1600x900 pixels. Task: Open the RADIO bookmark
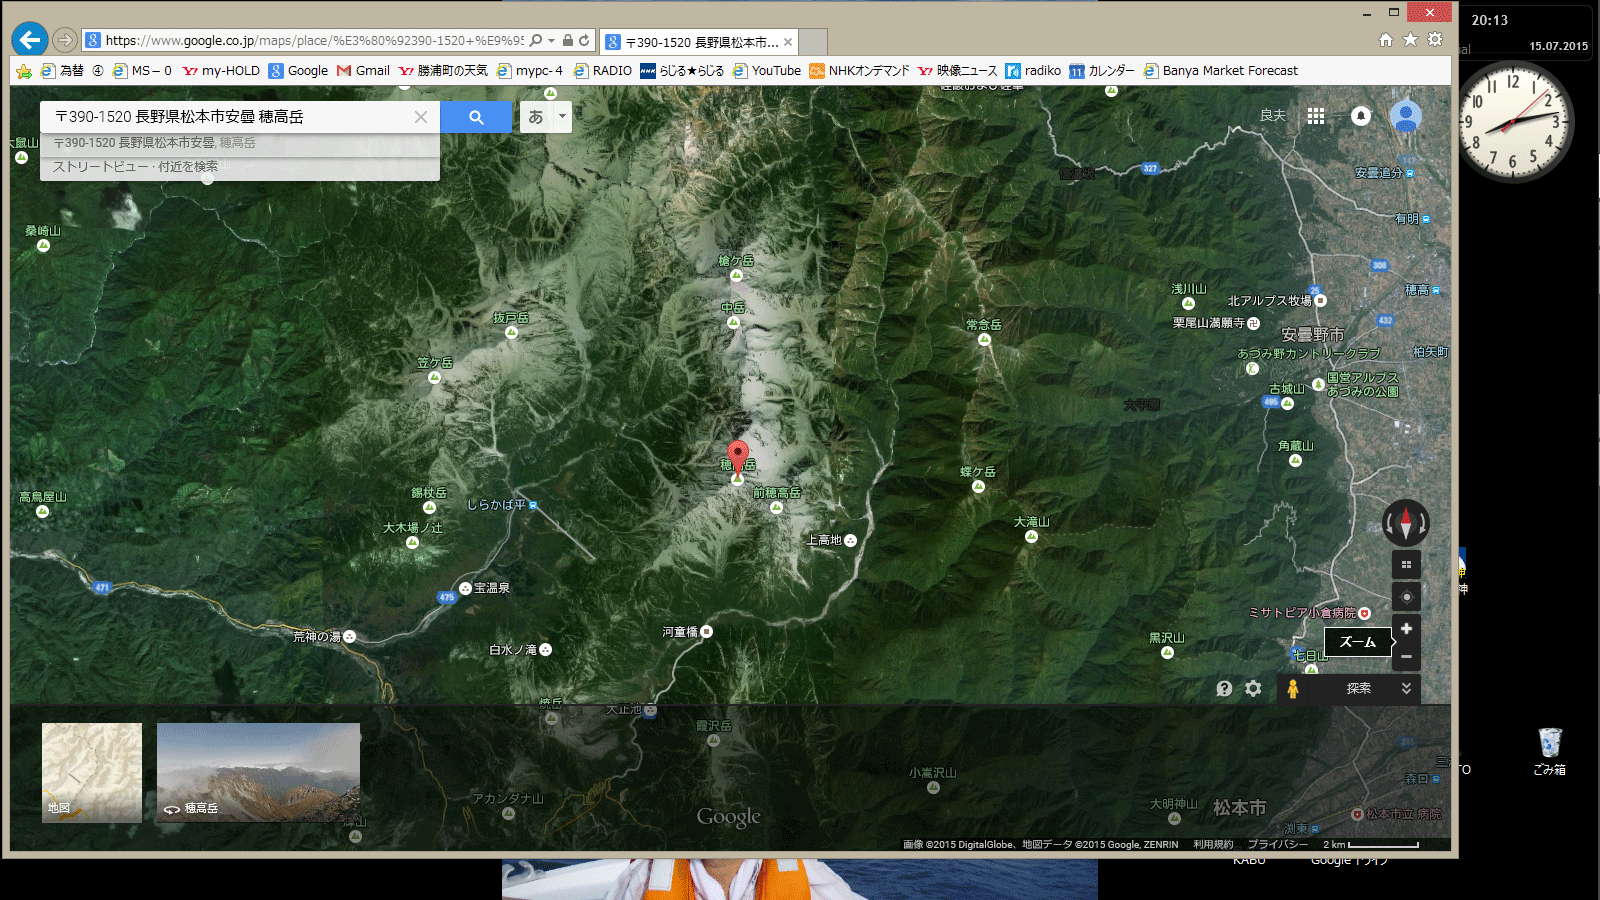[x=602, y=71]
